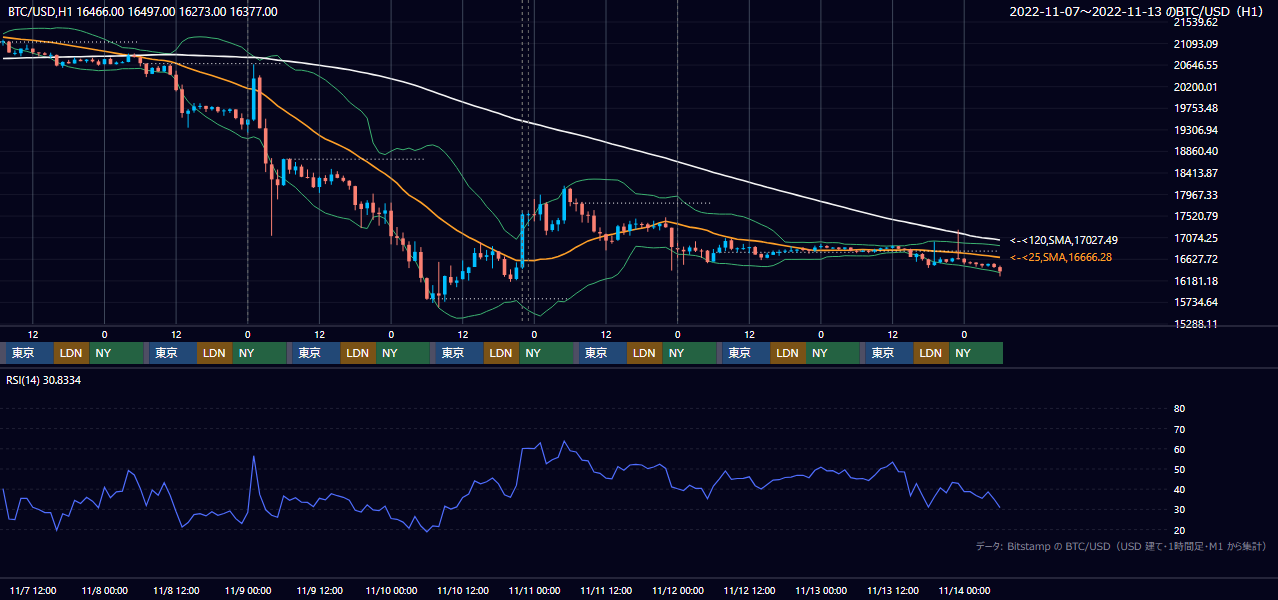Choose the 11/12 12:00 time axis label

749,590
